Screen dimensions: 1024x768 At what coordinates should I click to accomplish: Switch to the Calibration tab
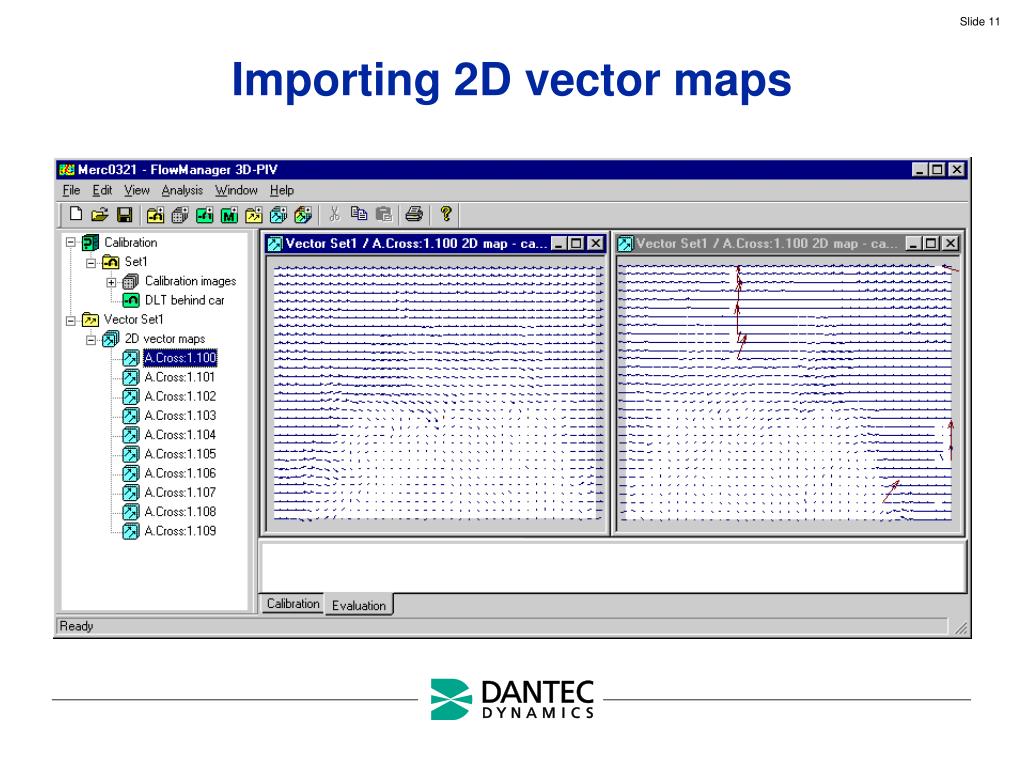(x=293, y=604)
